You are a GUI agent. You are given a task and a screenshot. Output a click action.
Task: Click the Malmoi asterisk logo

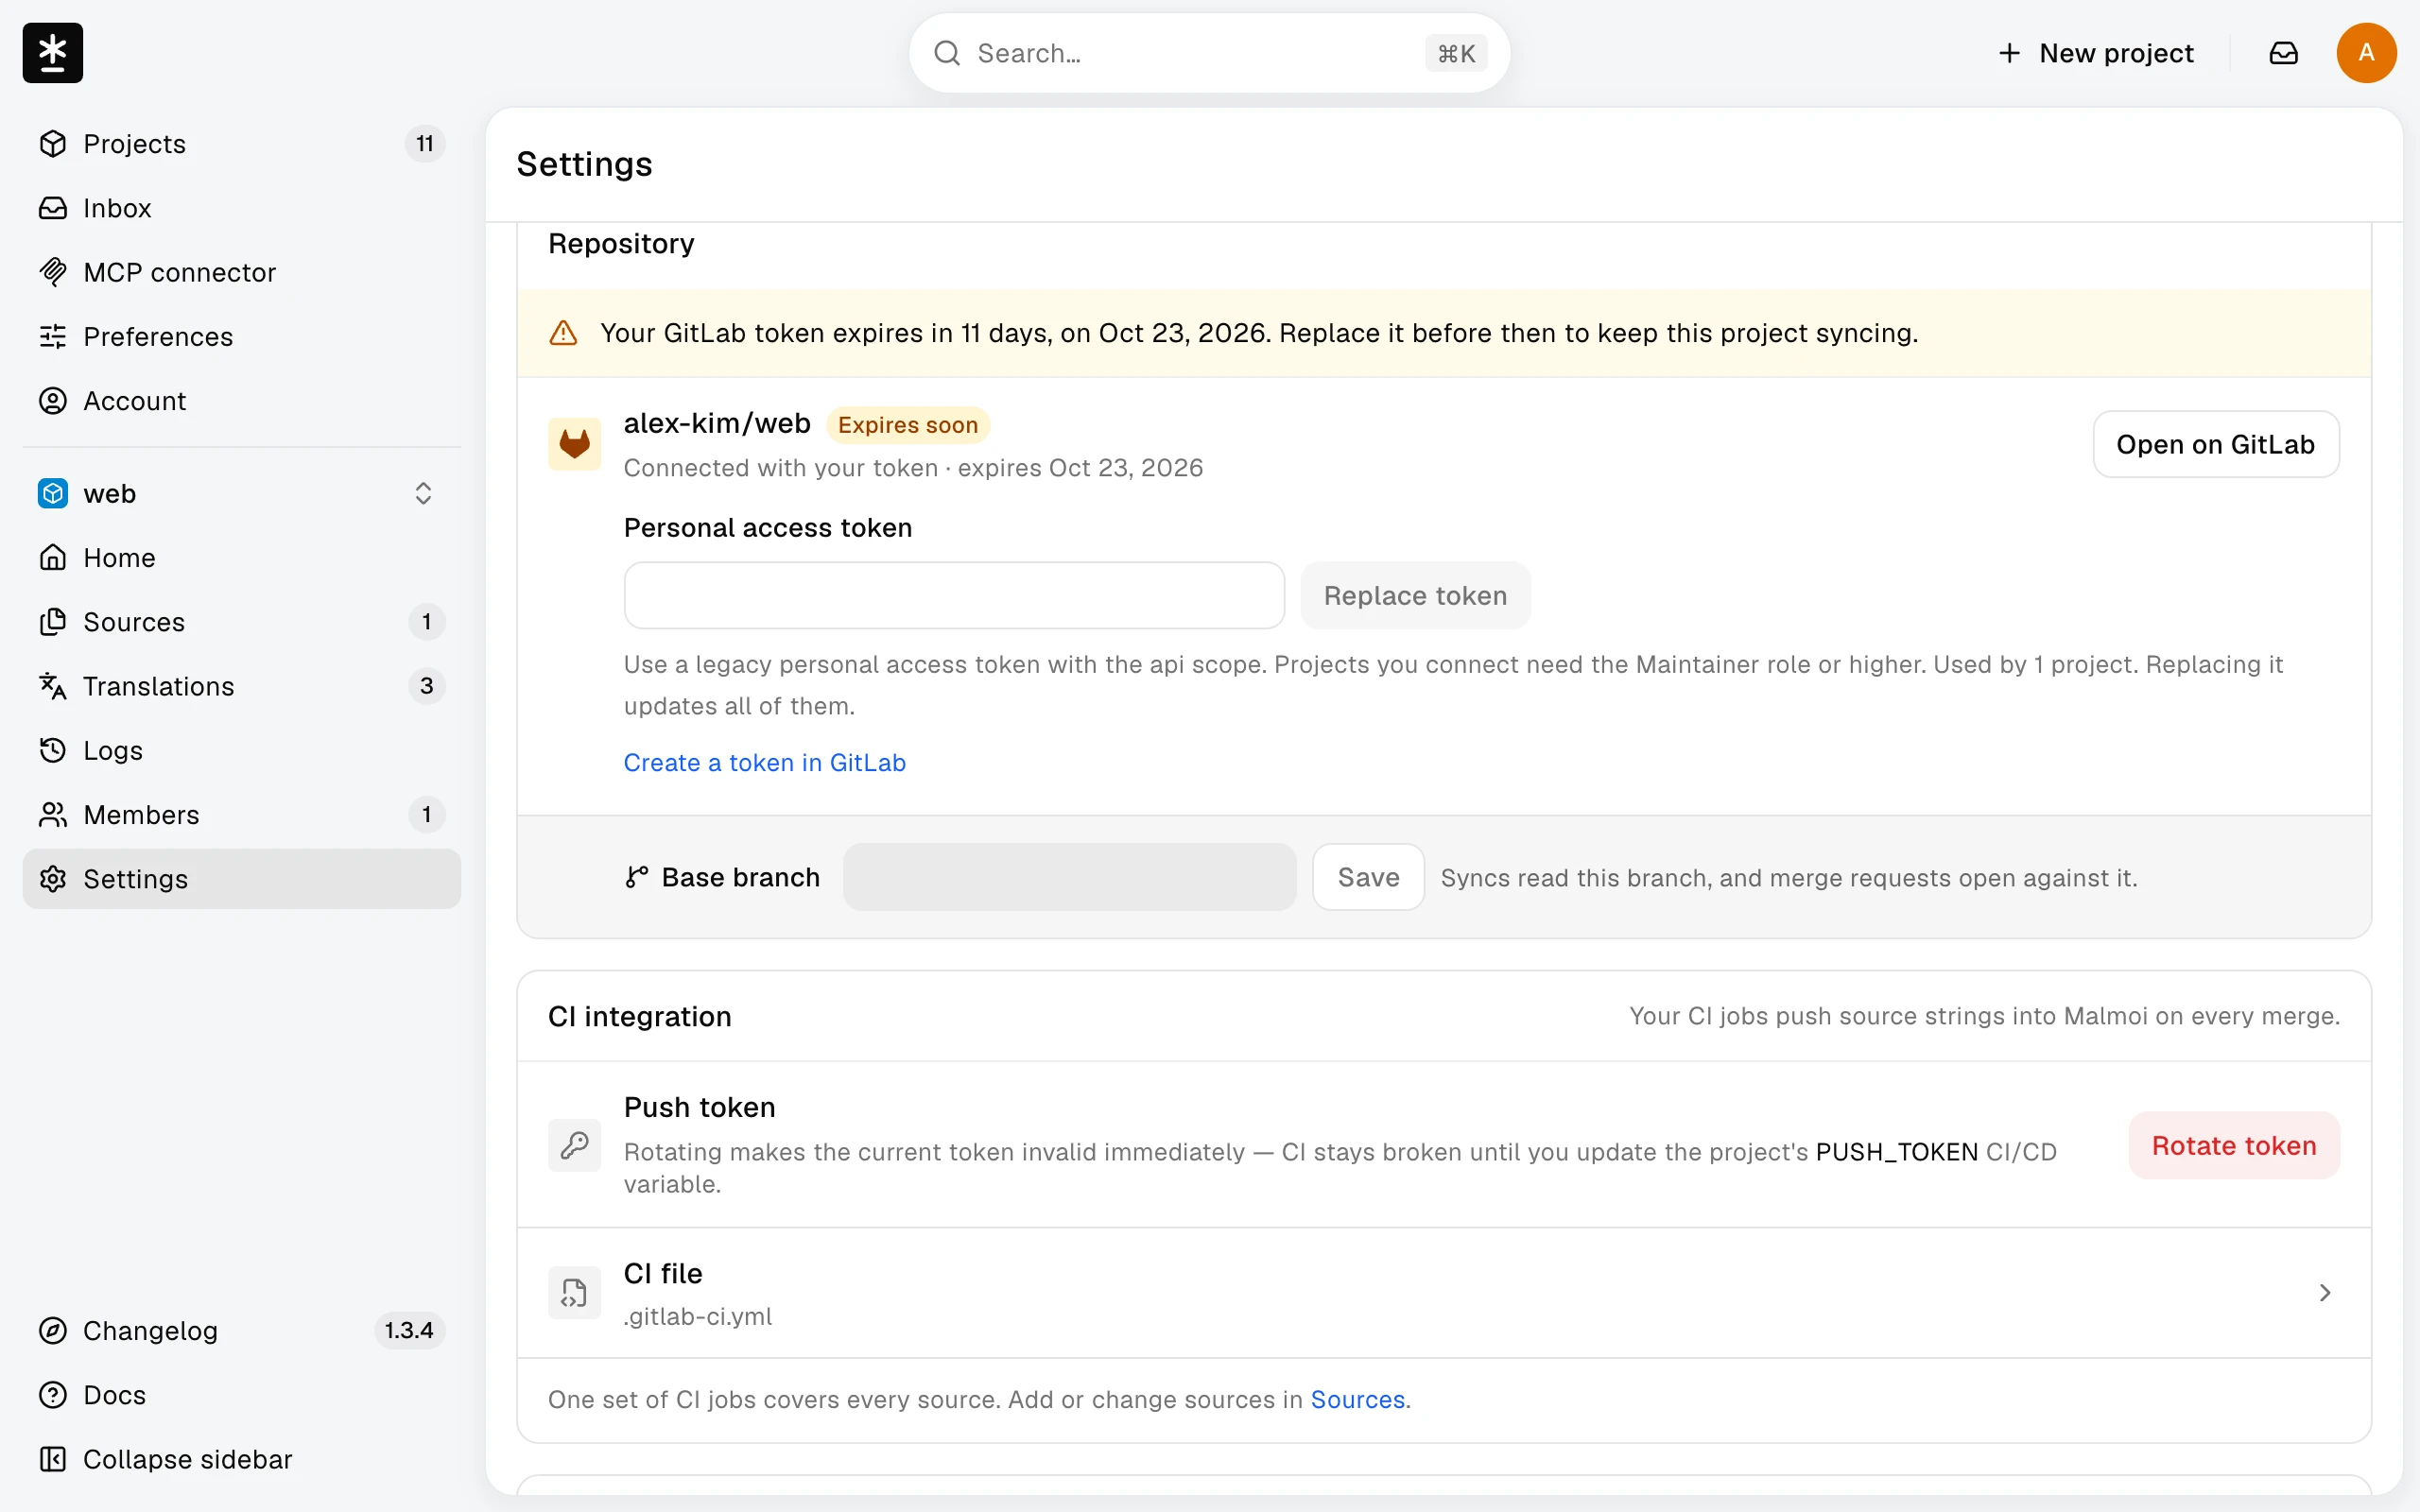tap(53, 53)
